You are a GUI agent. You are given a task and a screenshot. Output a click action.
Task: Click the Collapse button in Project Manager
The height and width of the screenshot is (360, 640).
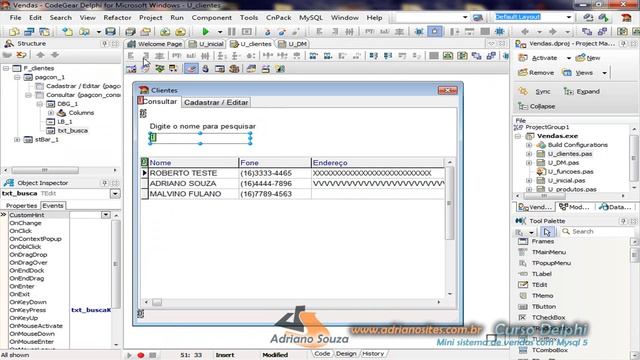(x=536, y=107)
